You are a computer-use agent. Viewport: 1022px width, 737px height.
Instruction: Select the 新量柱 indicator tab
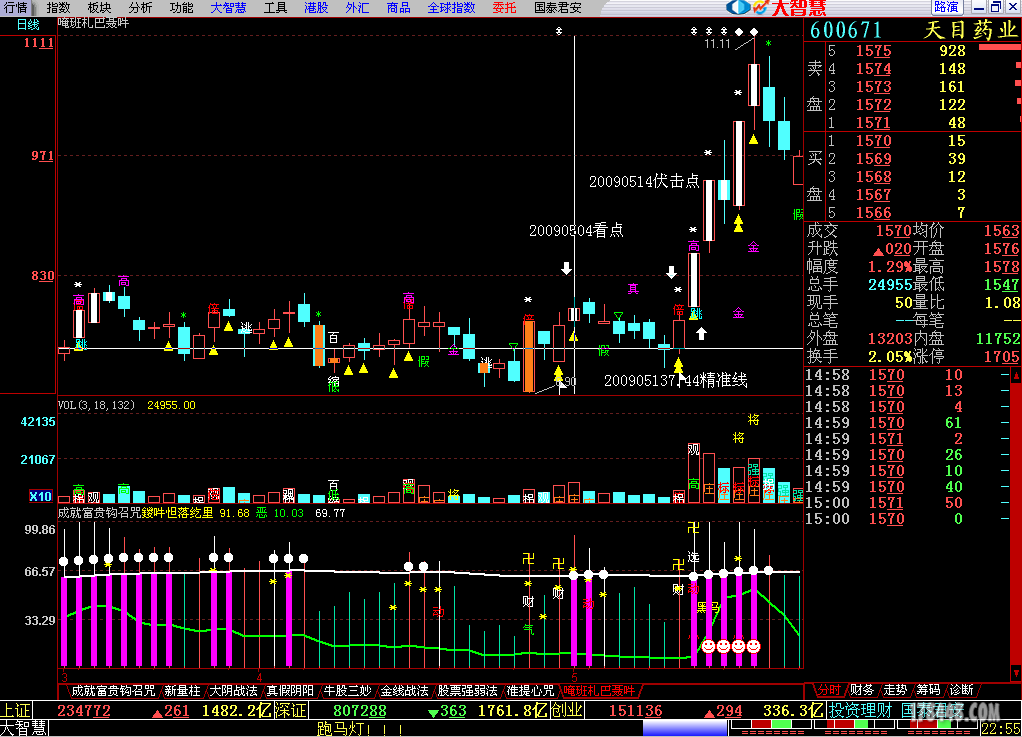pyautogui.click(x=182, y=691)
